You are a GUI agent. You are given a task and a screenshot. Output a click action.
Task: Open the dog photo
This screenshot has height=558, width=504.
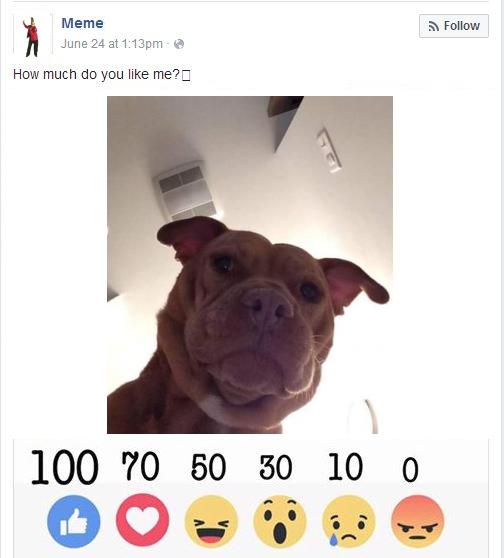point(250,265)
